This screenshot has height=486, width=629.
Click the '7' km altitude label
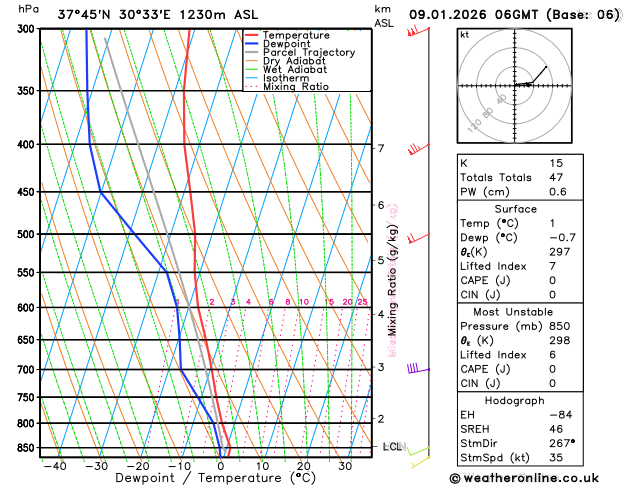[381, 148]
